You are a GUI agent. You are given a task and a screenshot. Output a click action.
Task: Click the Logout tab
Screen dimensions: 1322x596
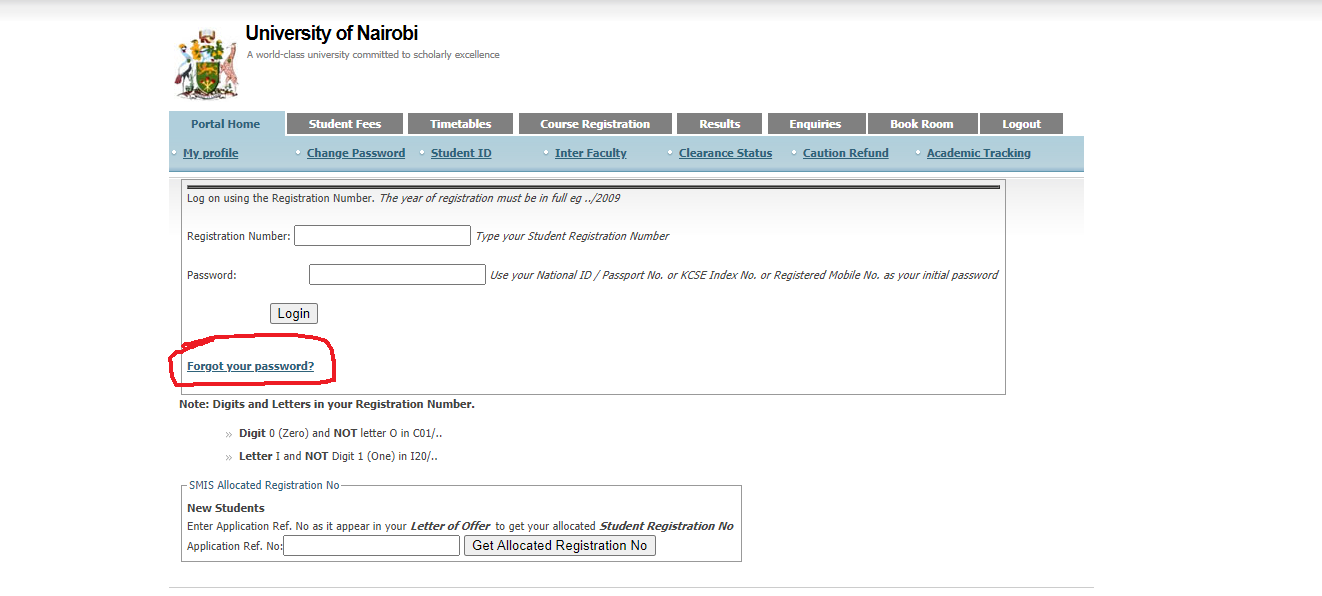coord(1021,124)
